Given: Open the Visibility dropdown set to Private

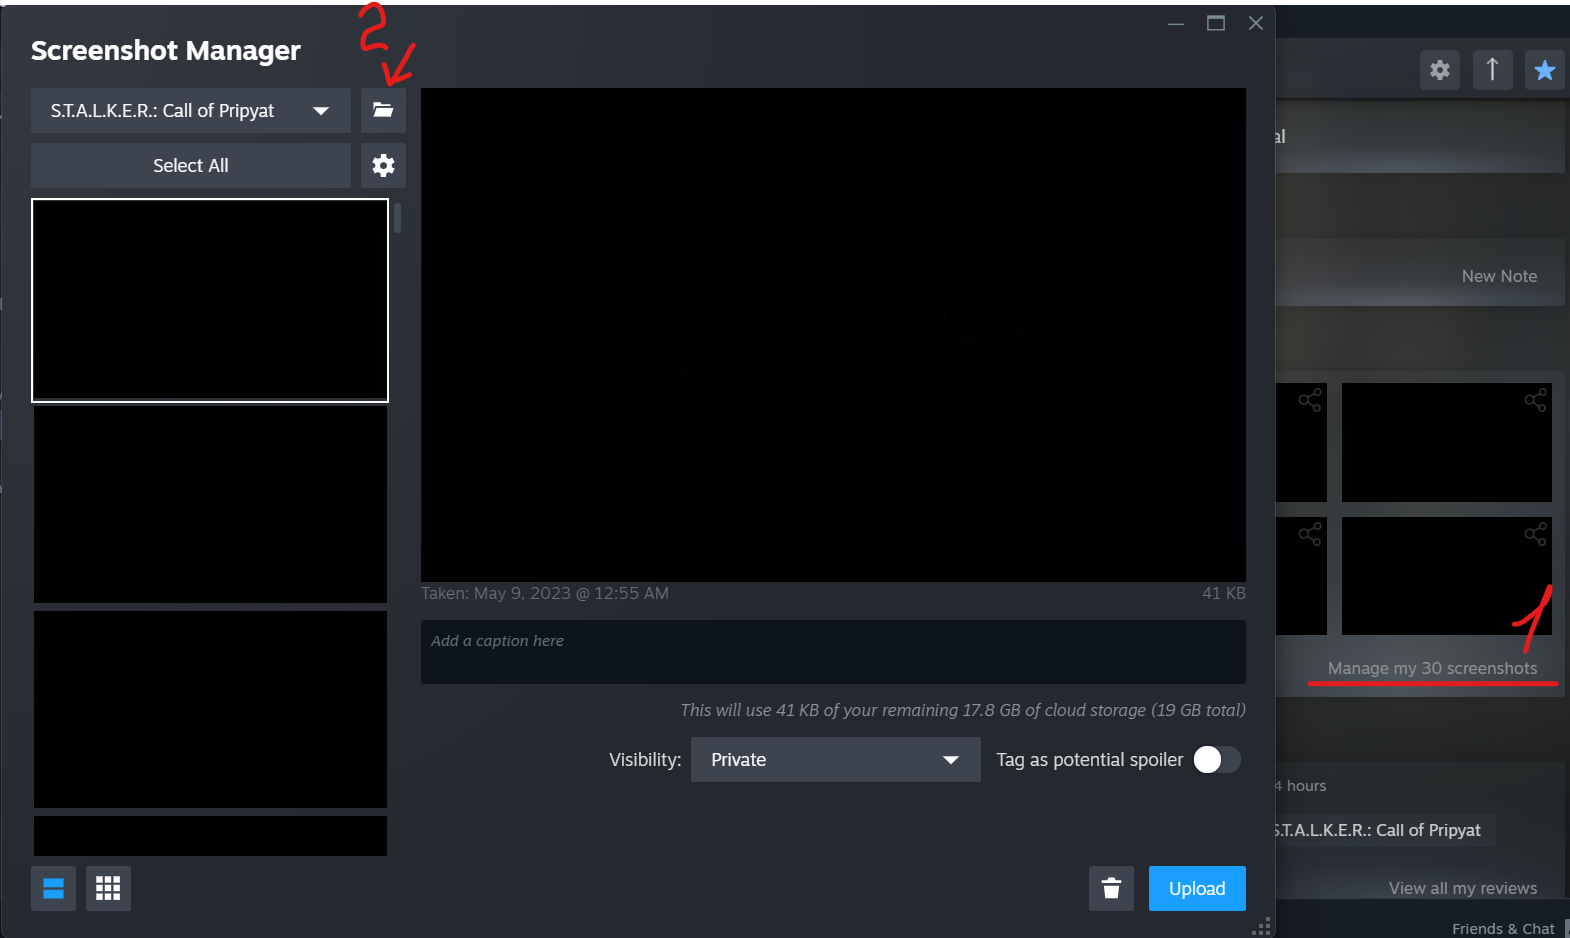Looking at the screenshot, I should [x=836, y=760].
